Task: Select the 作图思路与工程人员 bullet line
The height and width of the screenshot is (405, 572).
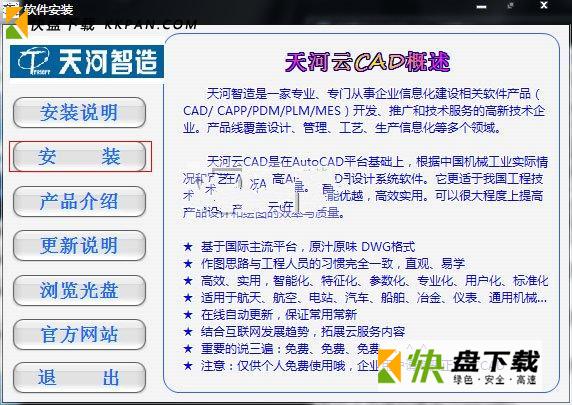Action: coord(324,263)
